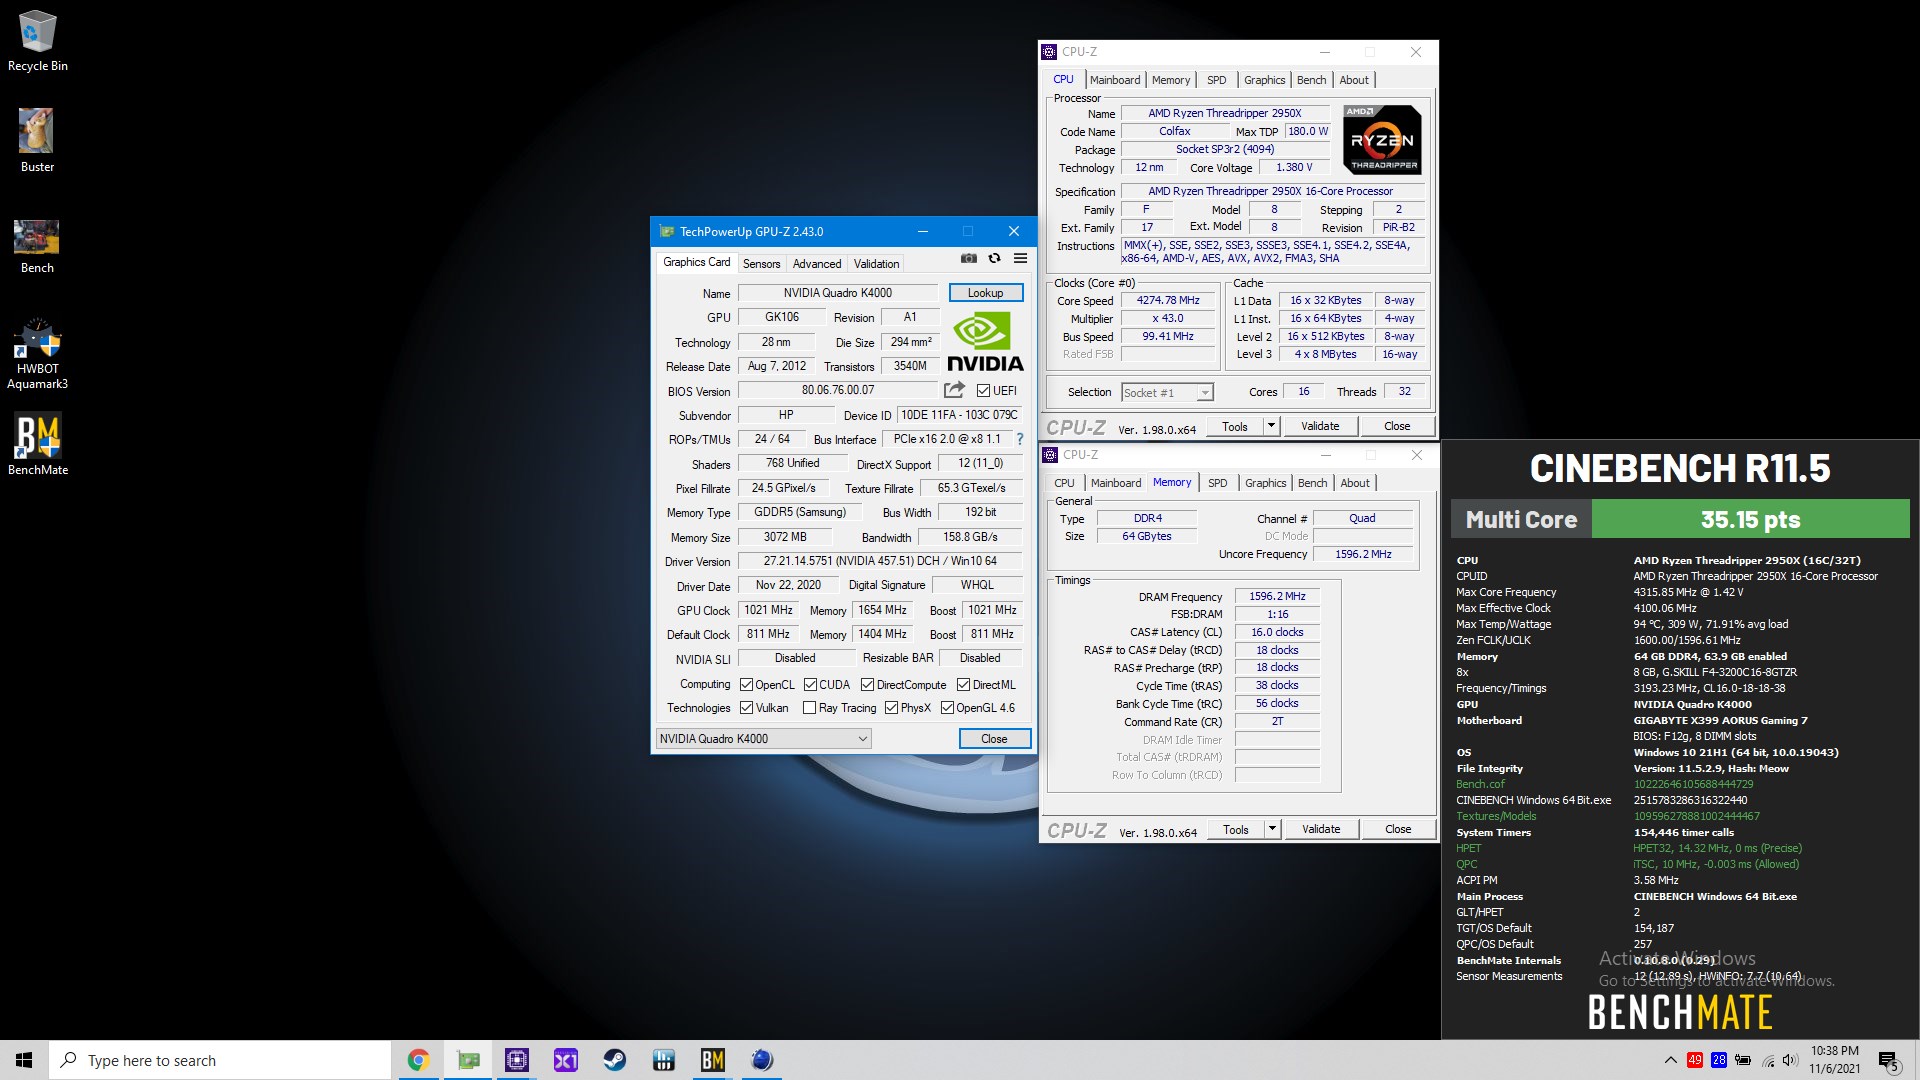Viewport: 1920px width, 1080px height.
Task: Click the Driver Version field in GPU-Z
Action: click(880, 561)
